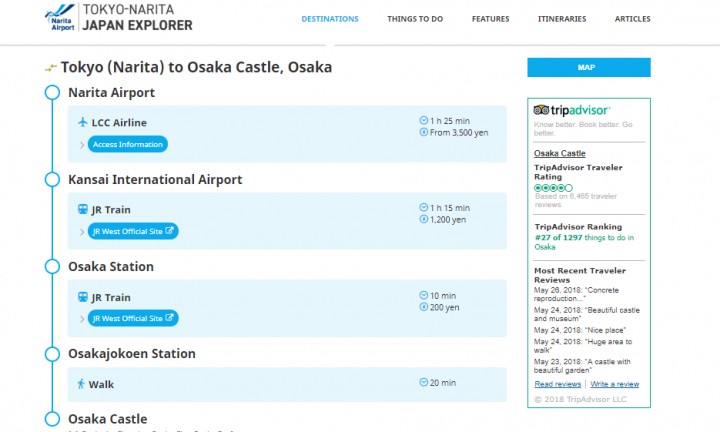Follow the Read reviews link
Image resolution: width=720 pixels, height=432 pixels.
(557, 384)
